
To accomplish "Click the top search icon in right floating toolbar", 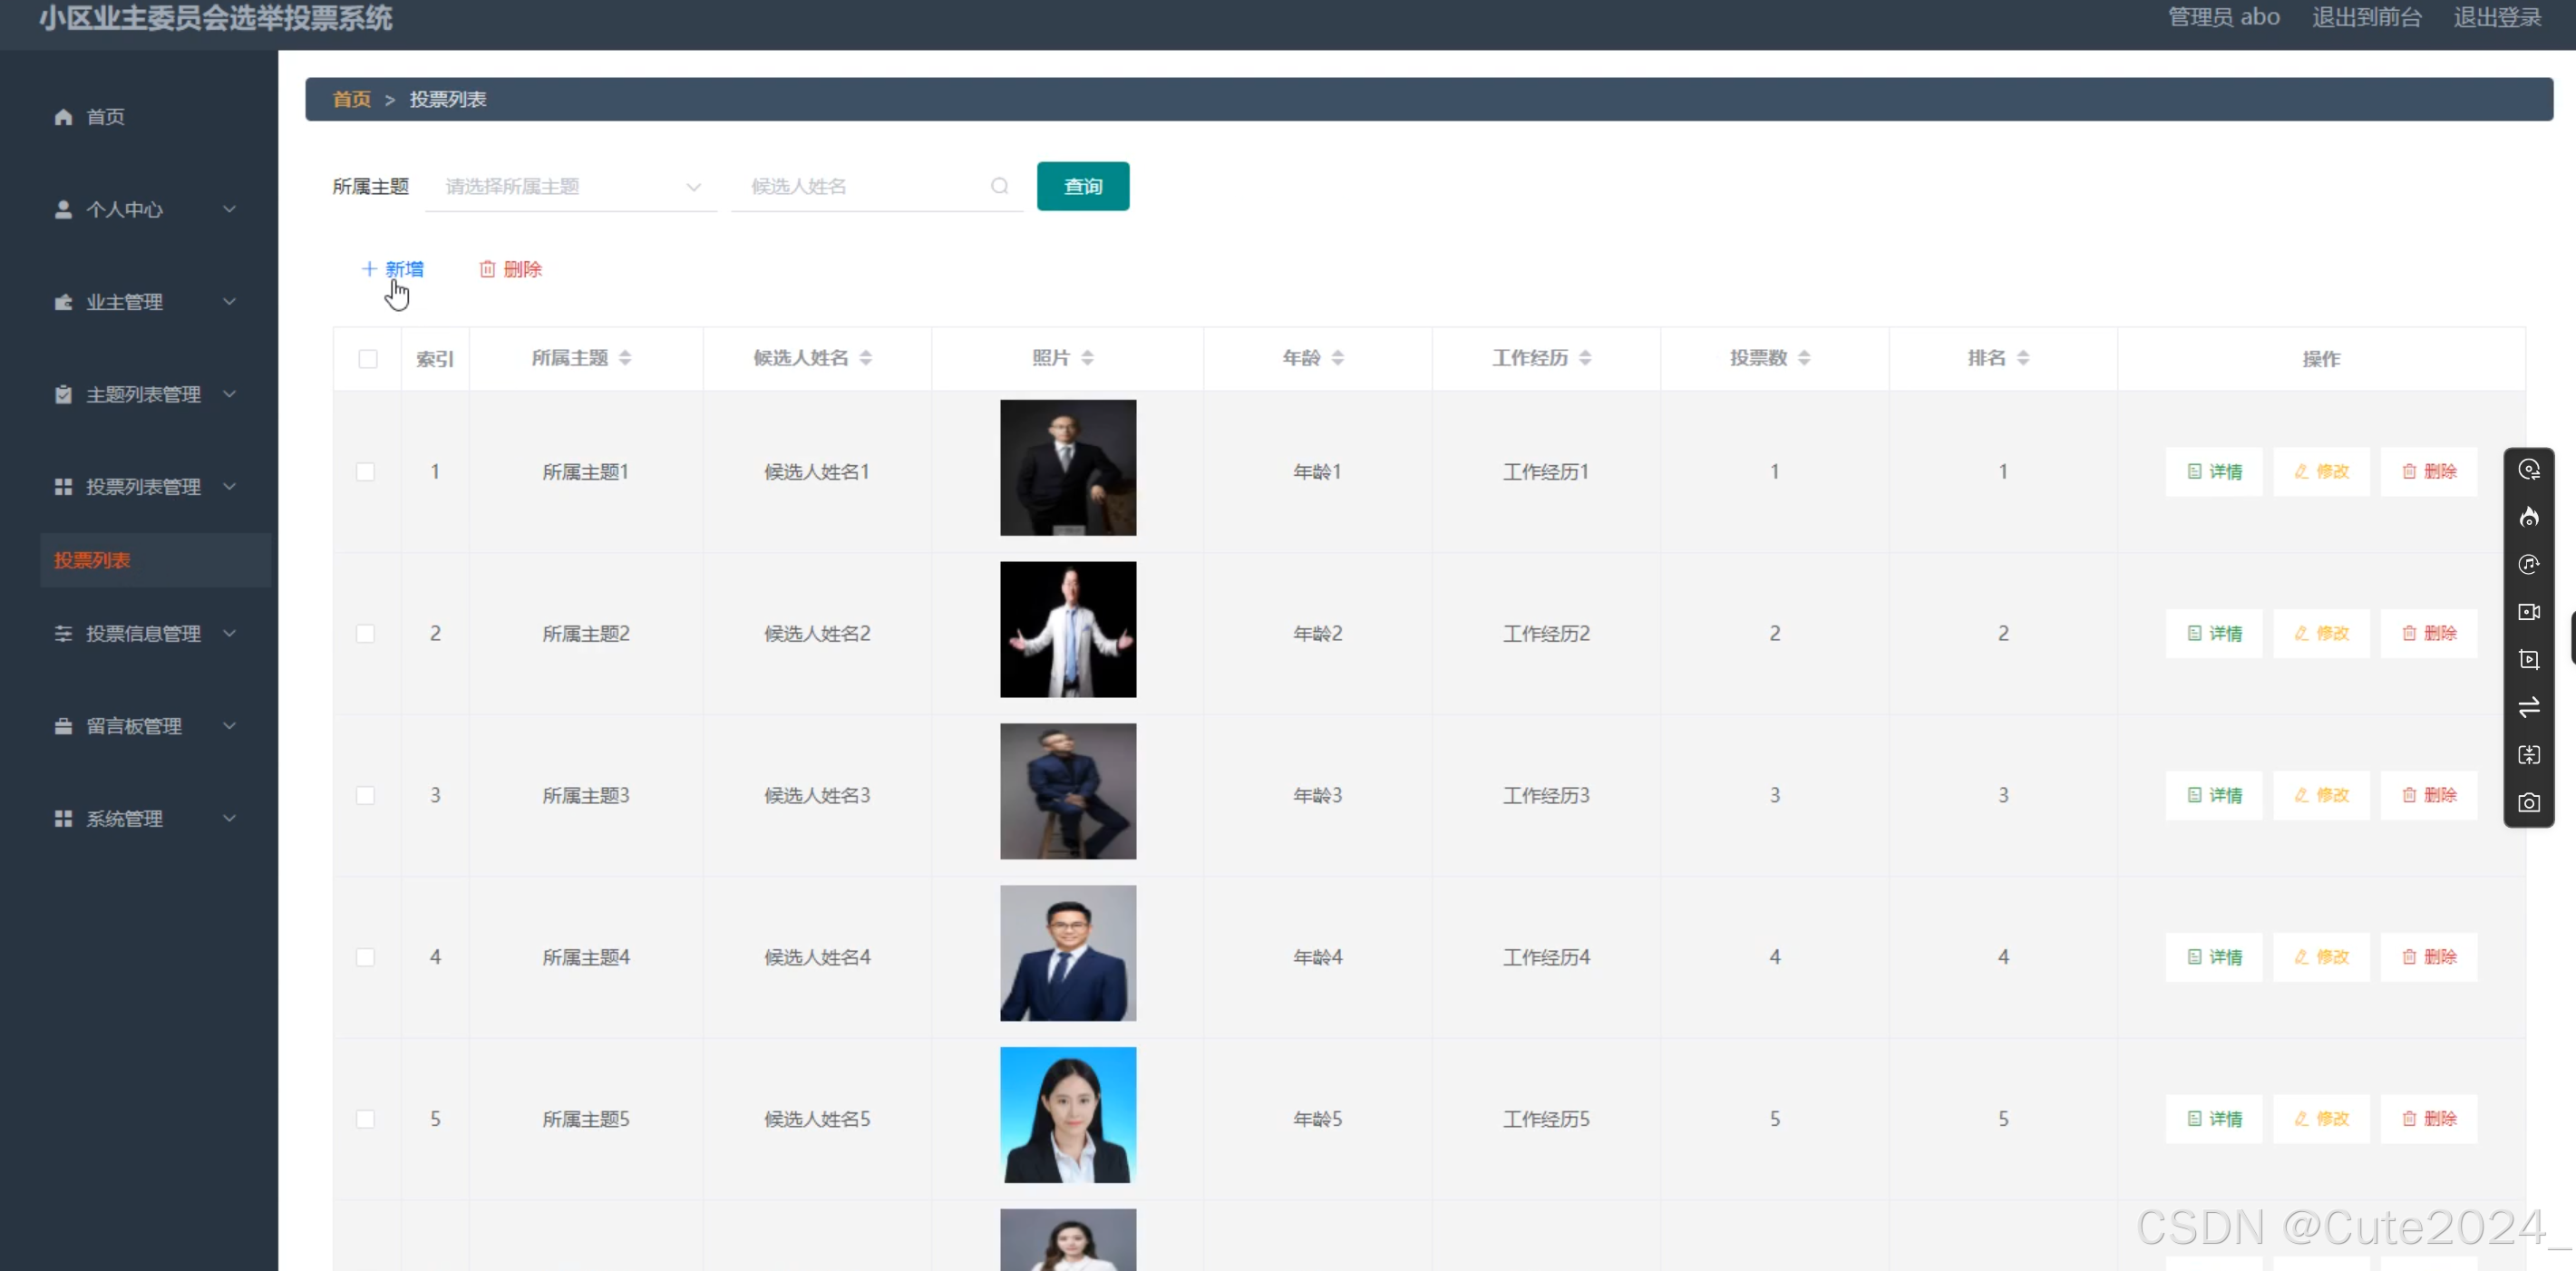I will (x=2529, y=470).
